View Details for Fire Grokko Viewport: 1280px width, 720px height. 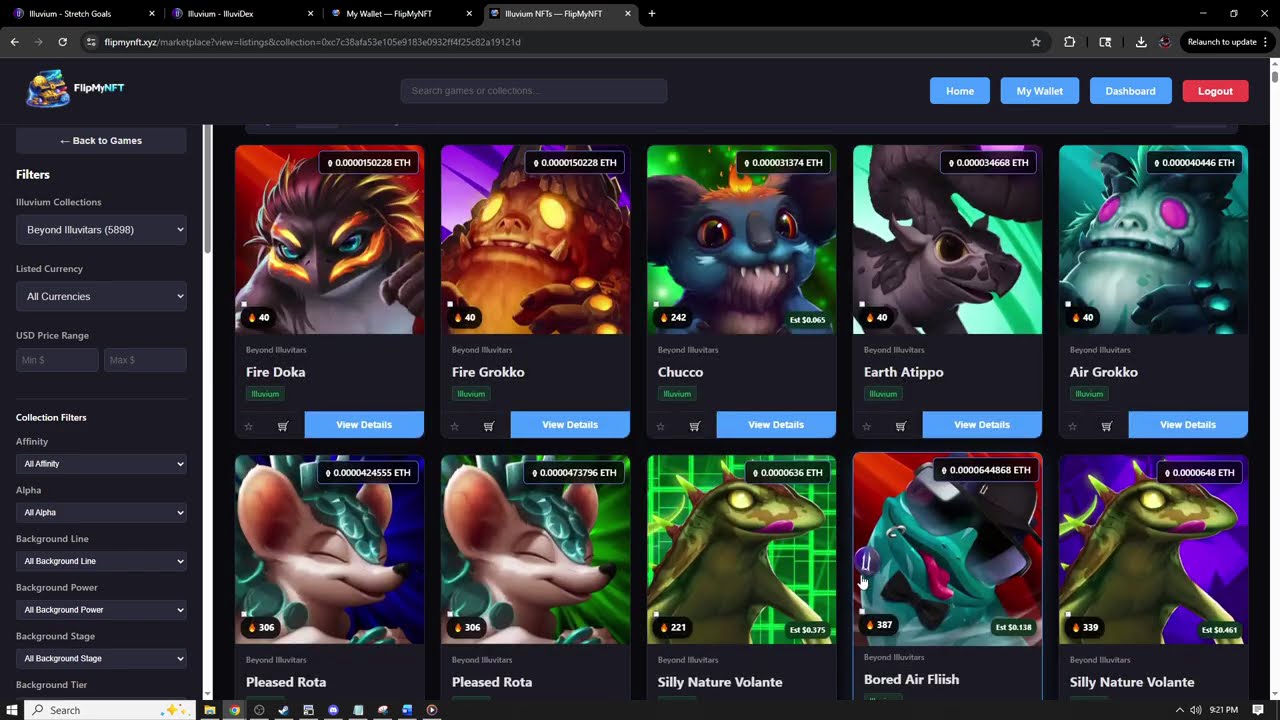570,425
